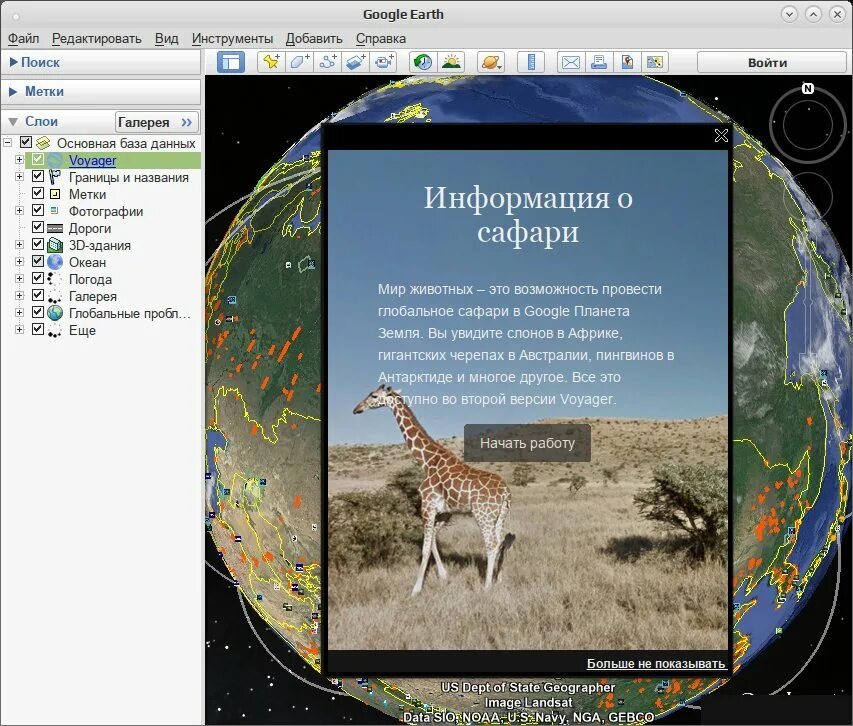This screenshot has width=853, height=726.
Task: Uncheck the Еще layer checkbox
Action: point(38,329)
